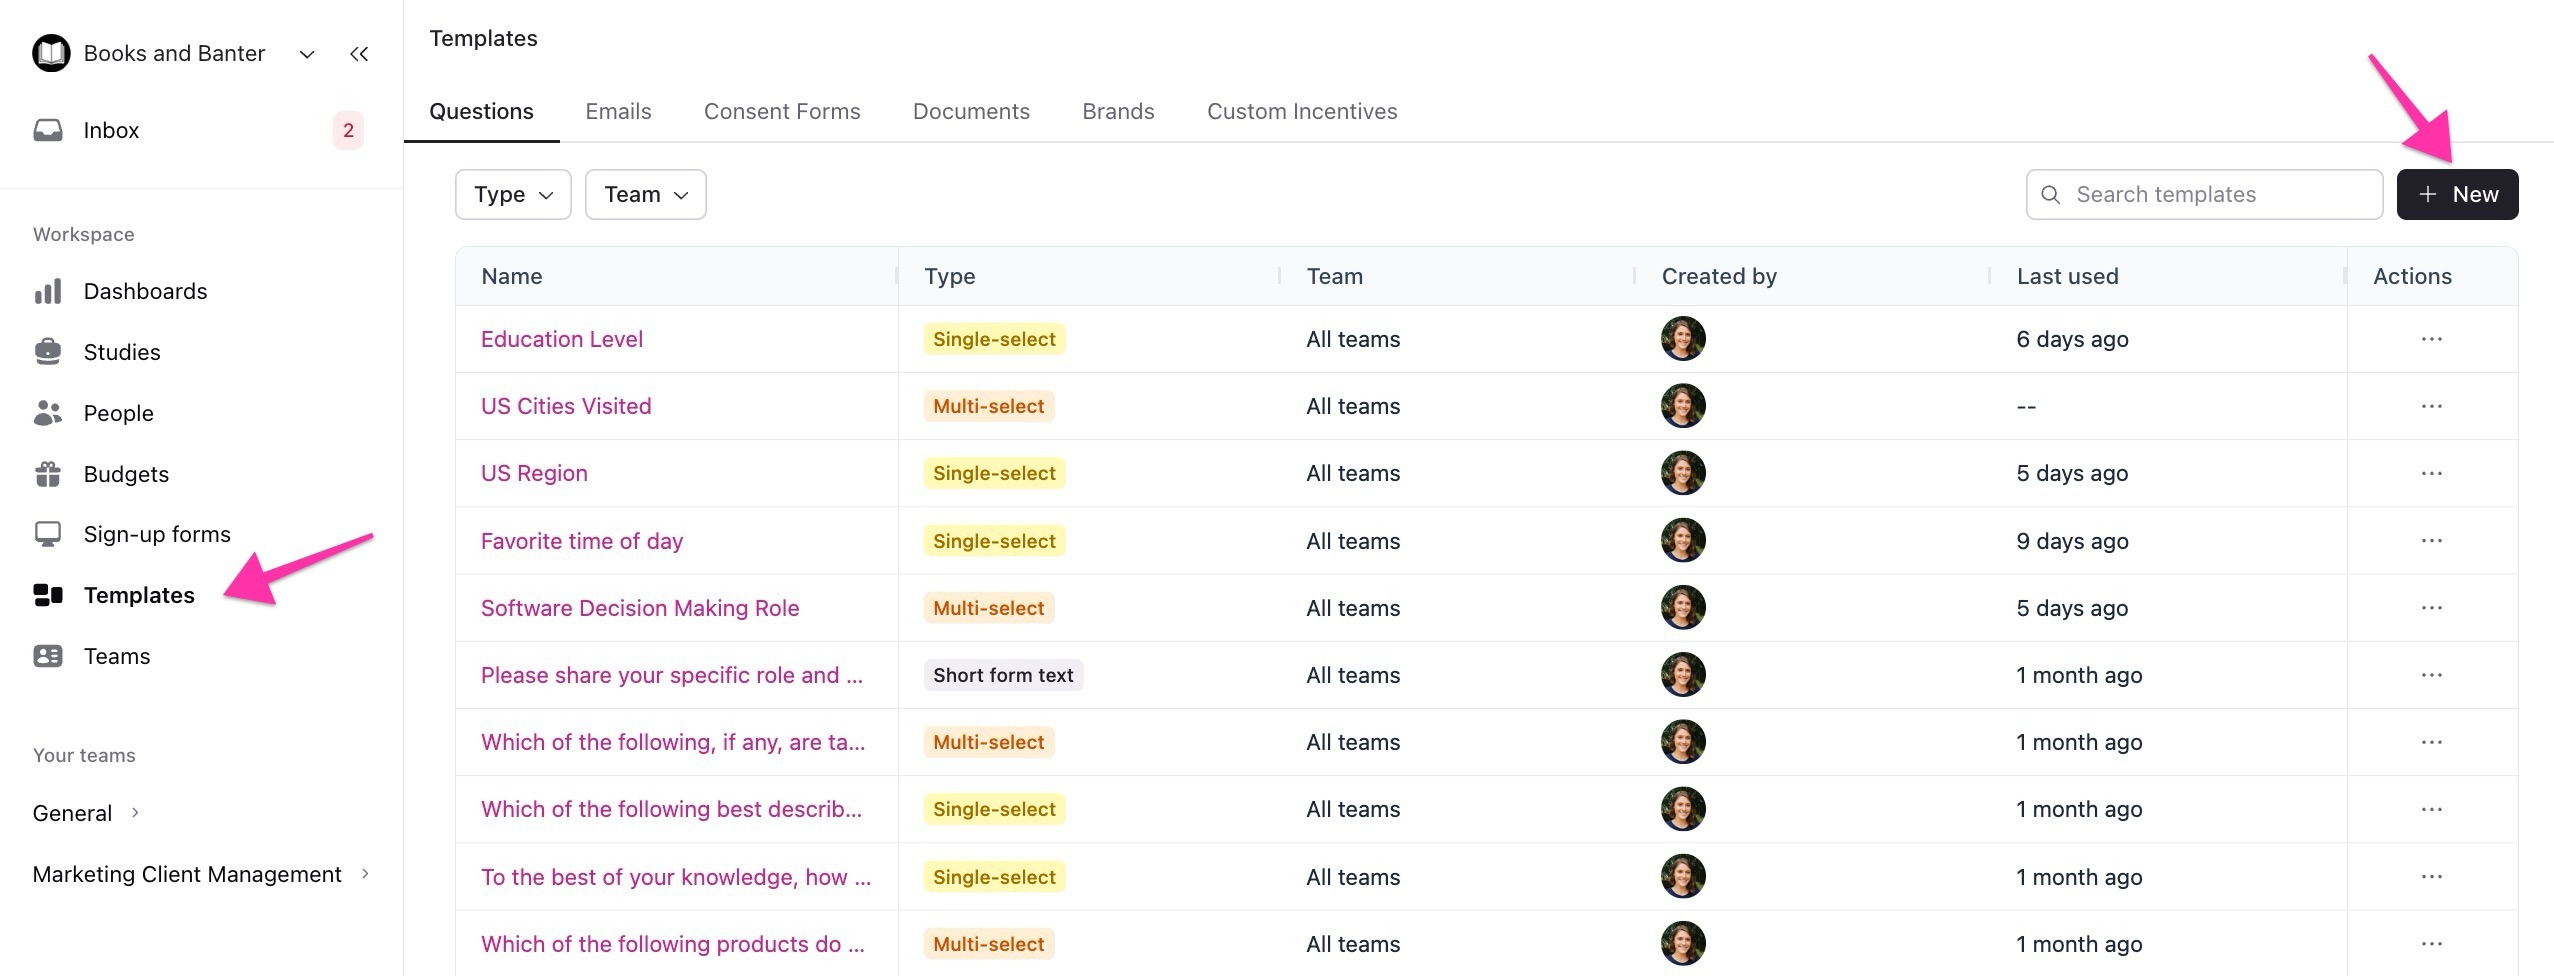Switch to the Consent Forms tab
Image resolution: width=2554 pixels, height=976 pixels.
pos(781,111)
